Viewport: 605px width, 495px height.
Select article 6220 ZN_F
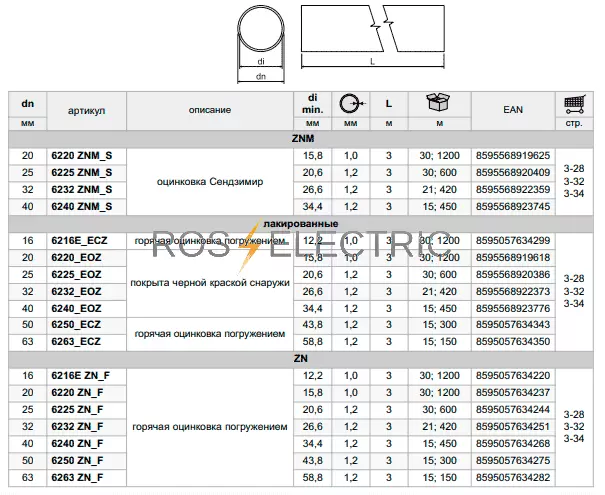click(x=77, y=392)
